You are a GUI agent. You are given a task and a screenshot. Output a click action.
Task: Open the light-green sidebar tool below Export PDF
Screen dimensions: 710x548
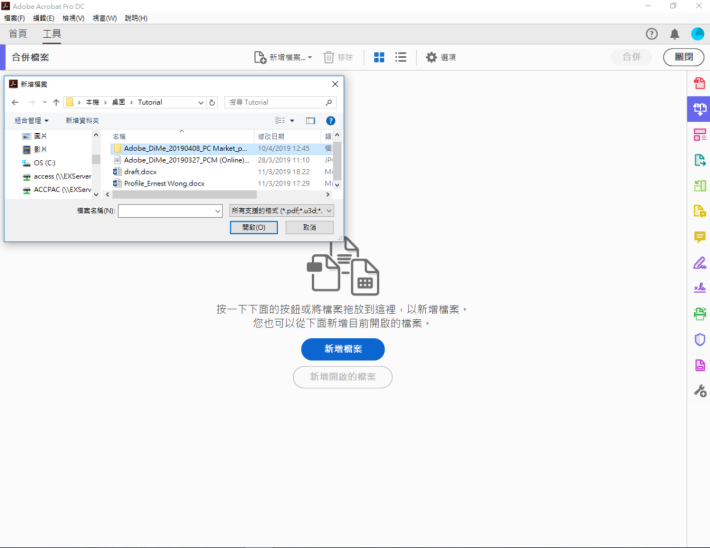pos(700,185)
